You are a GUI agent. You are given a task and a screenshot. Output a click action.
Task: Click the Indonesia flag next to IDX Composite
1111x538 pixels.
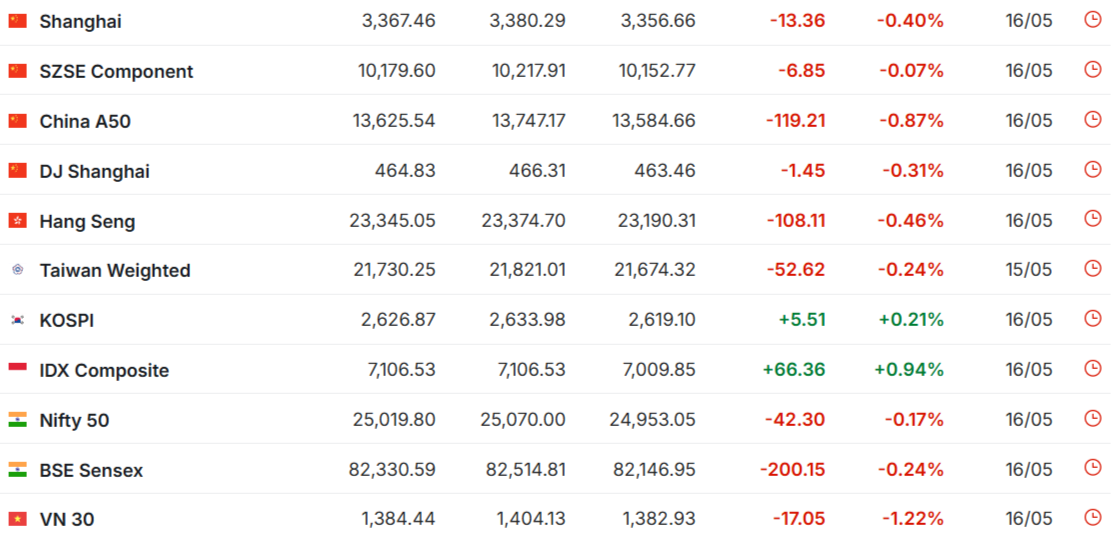point(17,370)
